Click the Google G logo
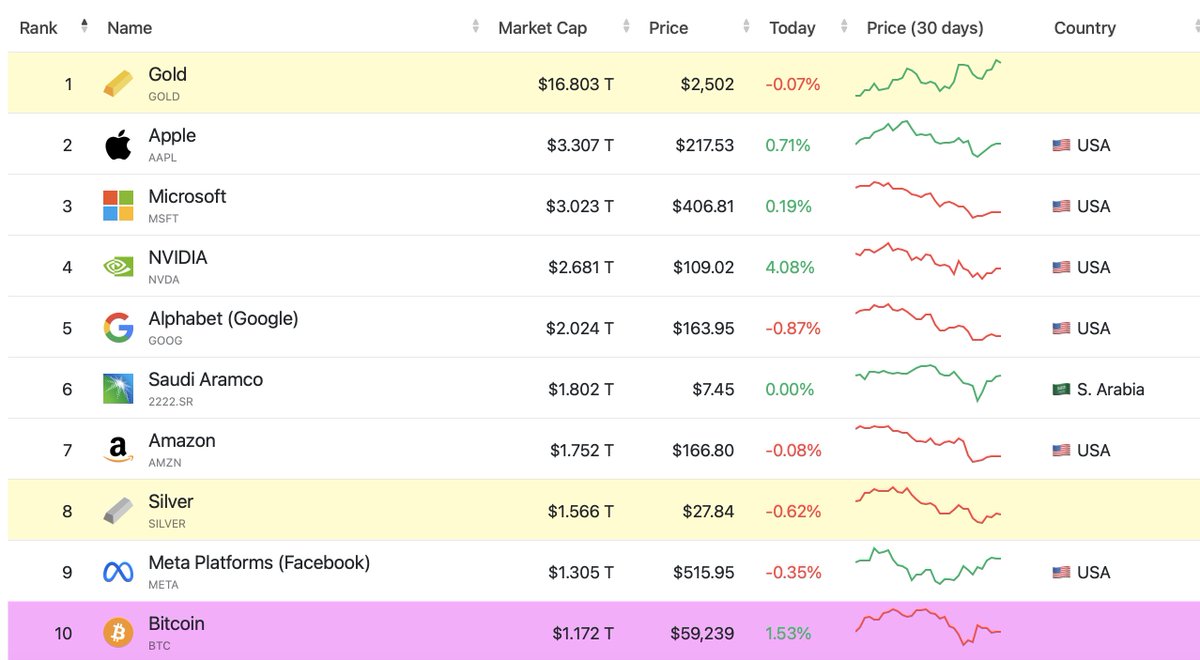 [x=118, y=328]
